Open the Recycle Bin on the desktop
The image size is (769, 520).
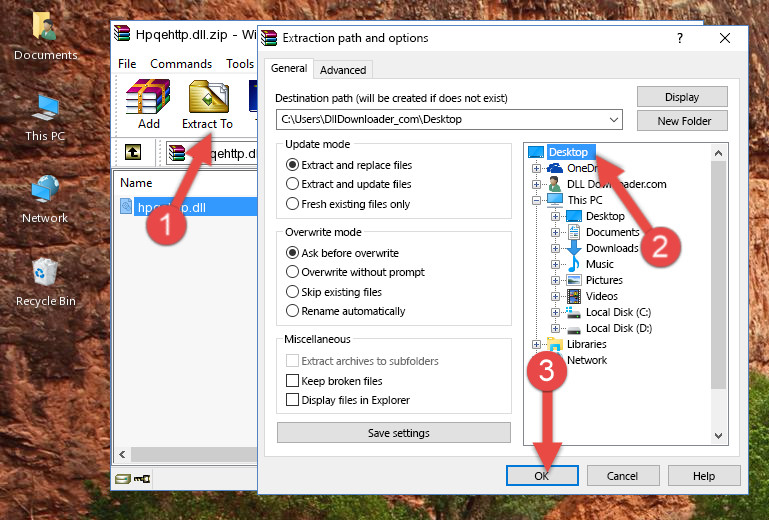(x=45, y=272)
